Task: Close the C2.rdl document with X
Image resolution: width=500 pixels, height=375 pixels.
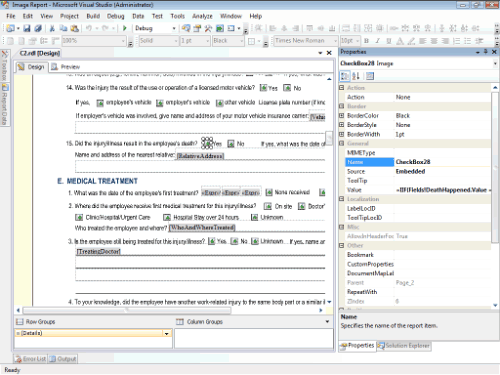Action: pyautogui.click(x=329, y=53)
